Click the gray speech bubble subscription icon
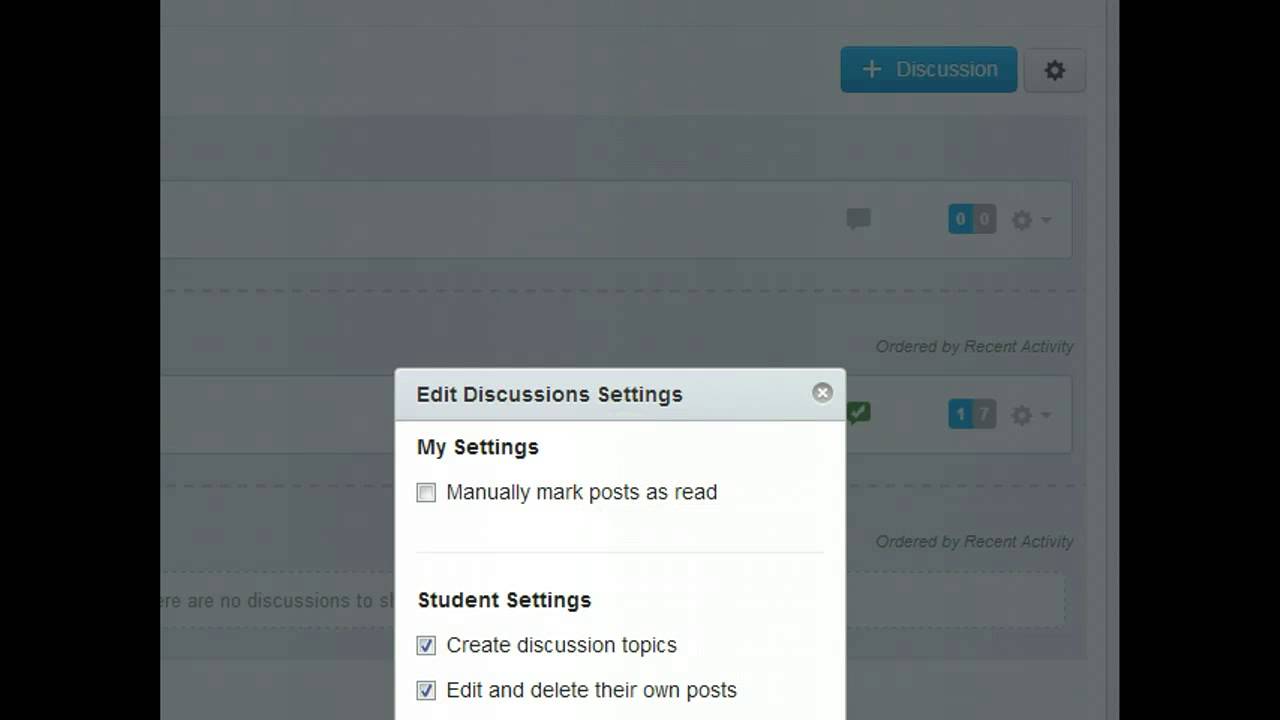Viewport: 1280px width, 720px height. tap(858, 219)
